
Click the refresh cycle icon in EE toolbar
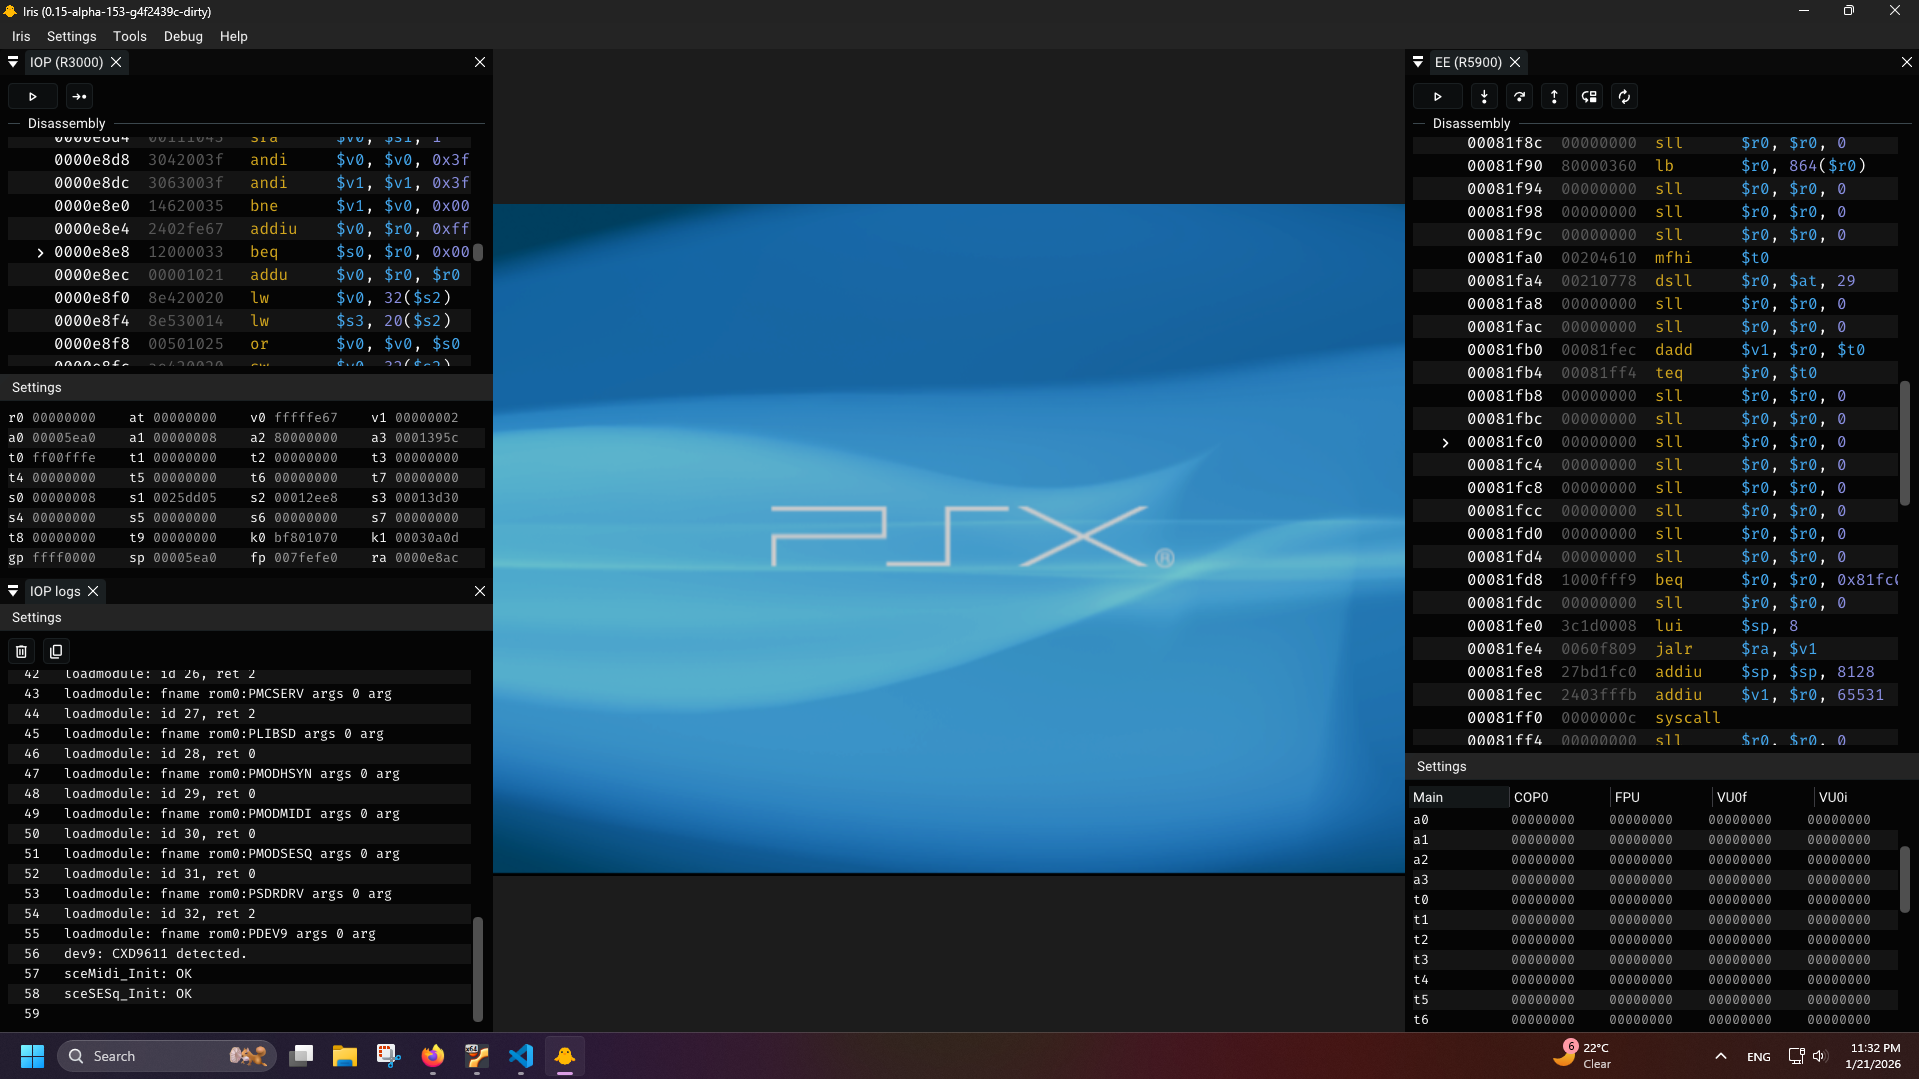(1624, 97)
